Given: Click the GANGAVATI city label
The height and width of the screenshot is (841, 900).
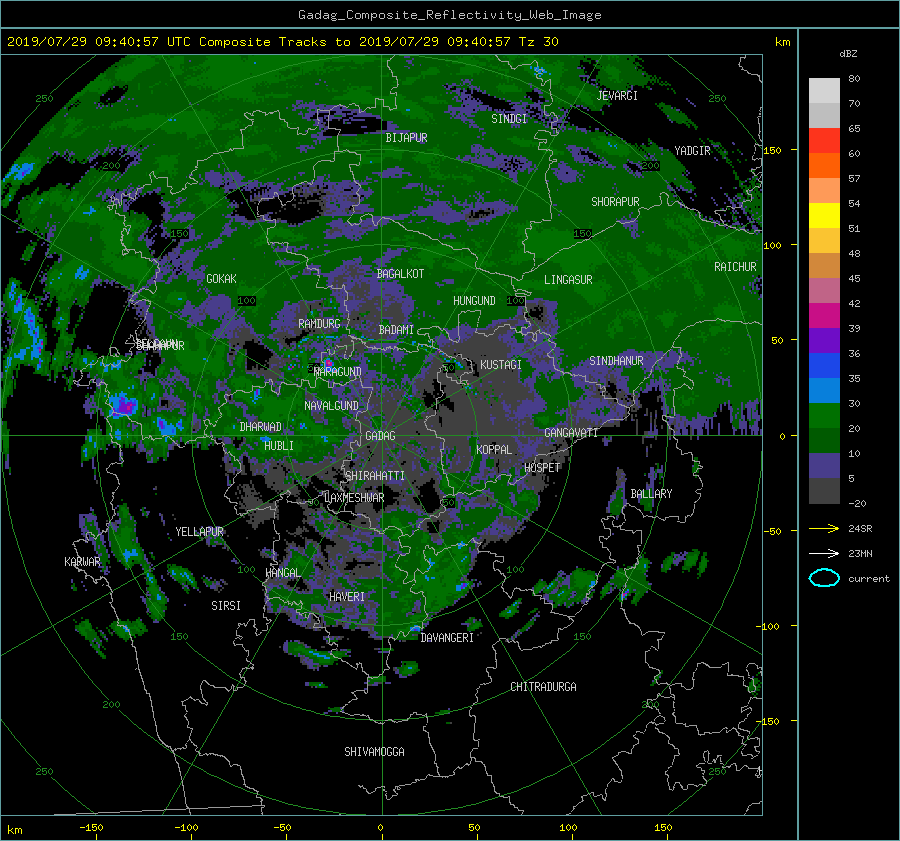Looking at the screenshot, I should [571, 433].
